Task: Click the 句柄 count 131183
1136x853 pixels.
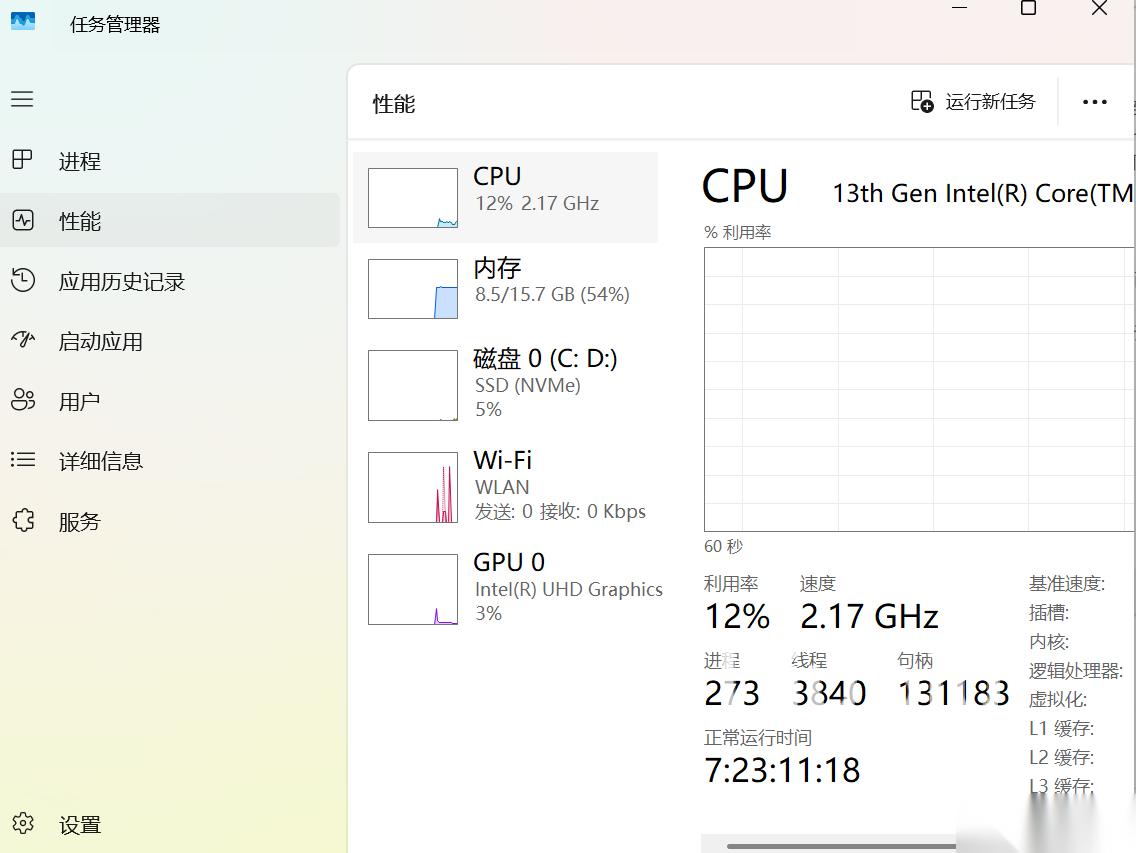Action: (x=953, y=693)
